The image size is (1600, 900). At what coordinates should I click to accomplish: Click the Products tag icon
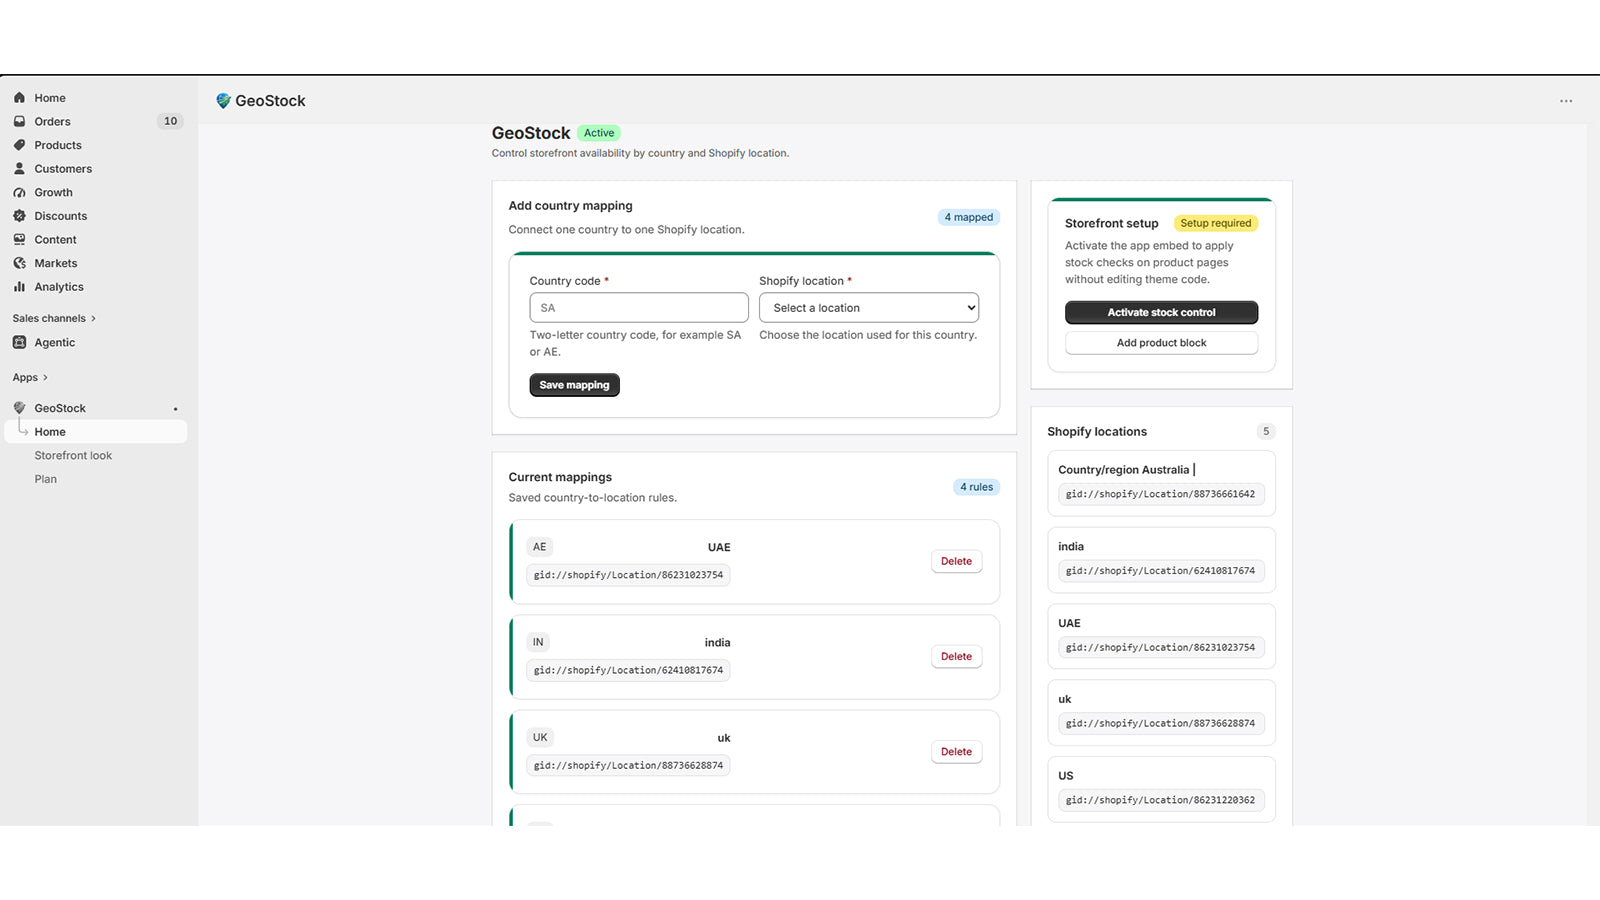19,145
